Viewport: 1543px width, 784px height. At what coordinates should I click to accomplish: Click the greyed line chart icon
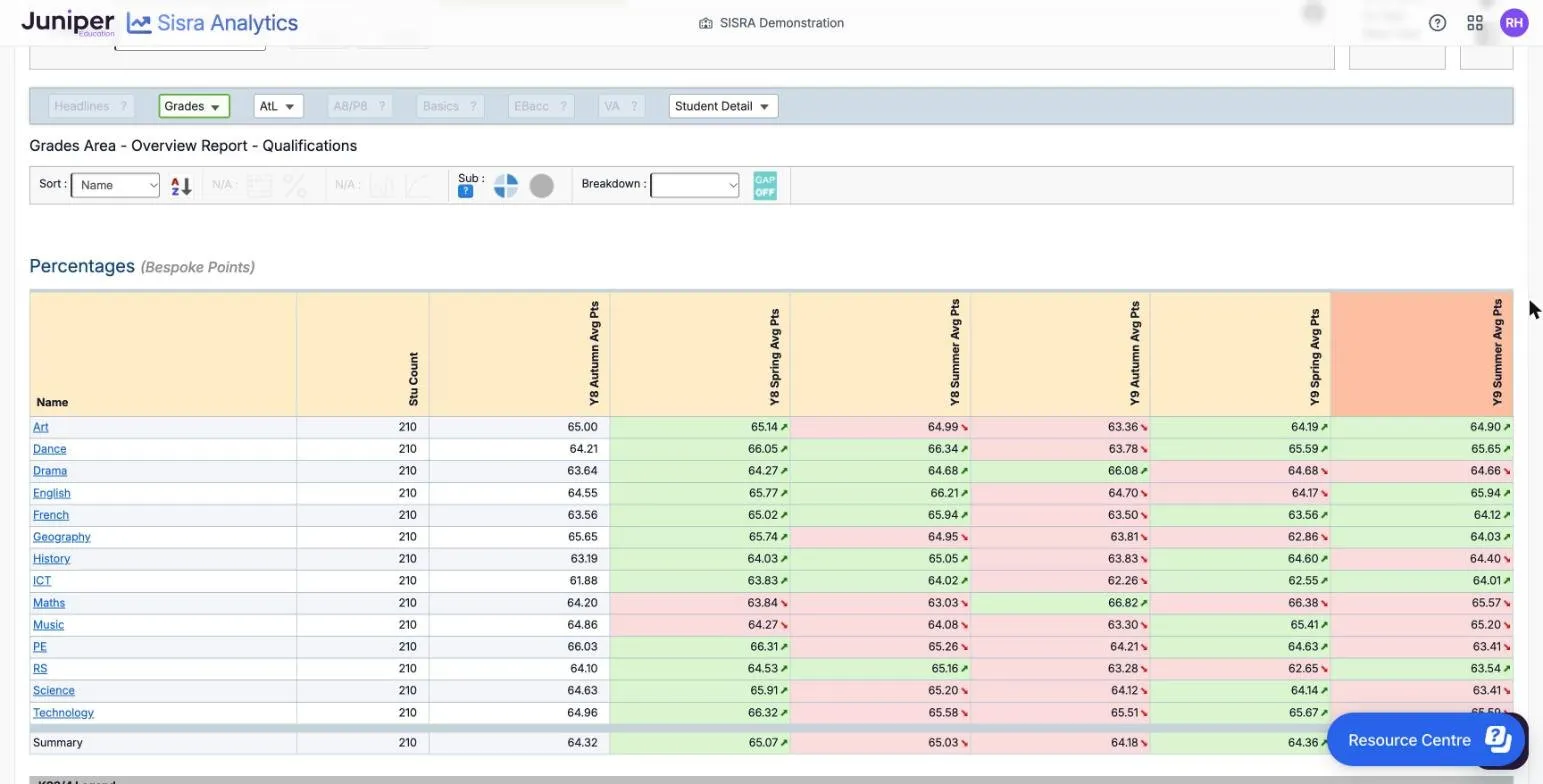pos(417,186)
